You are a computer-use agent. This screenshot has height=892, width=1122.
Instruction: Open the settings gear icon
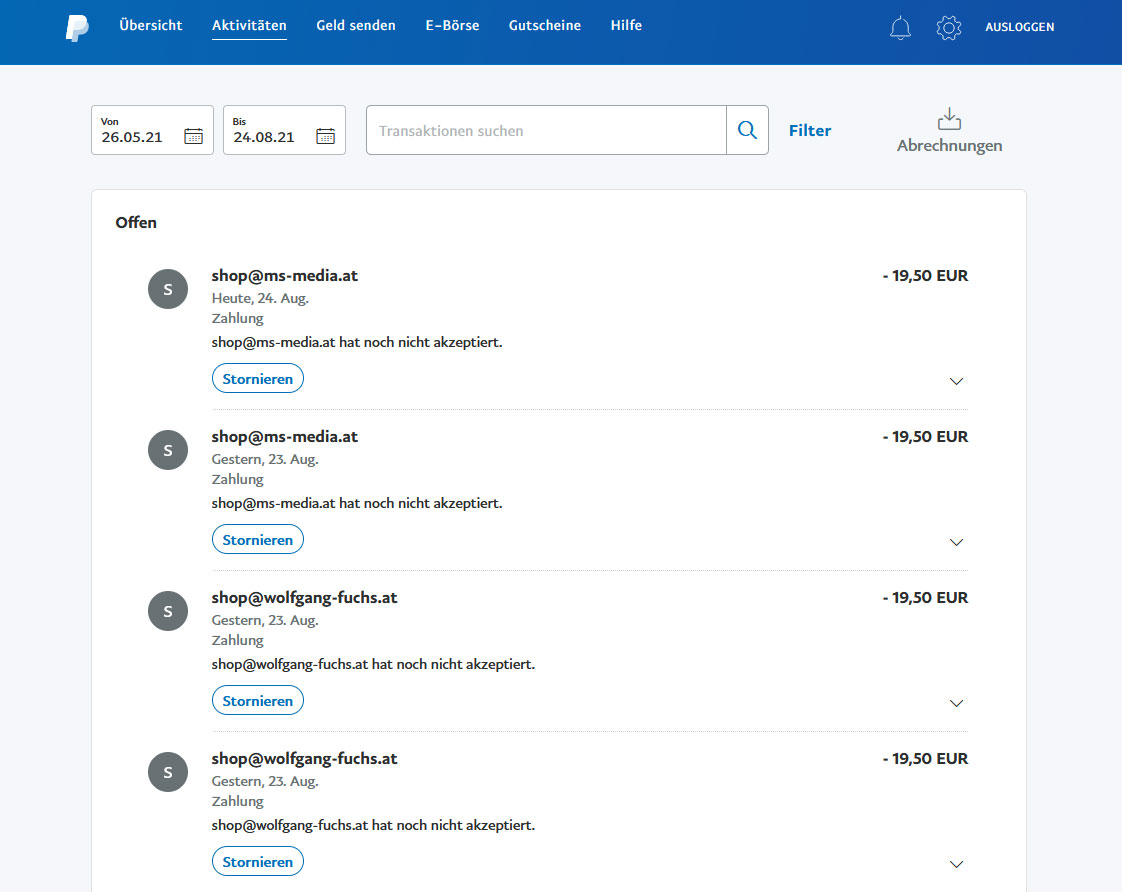[x=948, y=28]
